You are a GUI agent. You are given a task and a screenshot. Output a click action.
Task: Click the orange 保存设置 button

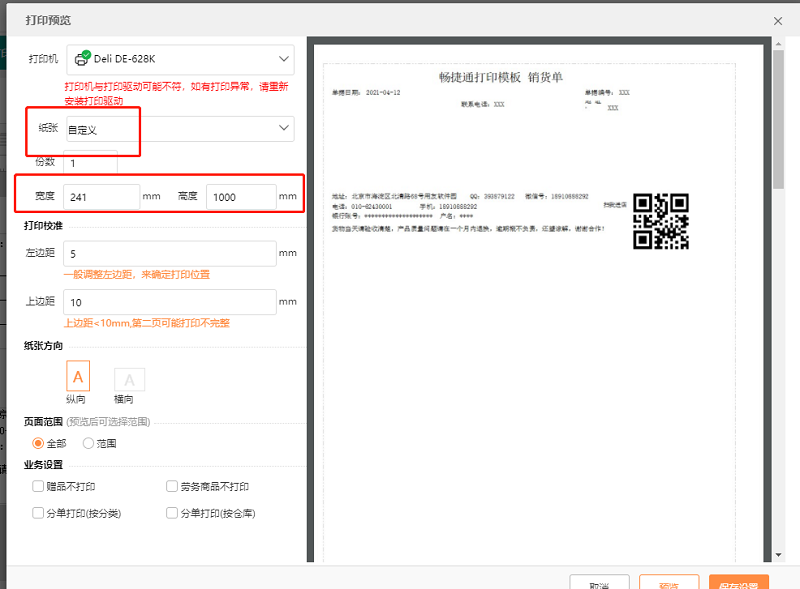click(739, 582)
